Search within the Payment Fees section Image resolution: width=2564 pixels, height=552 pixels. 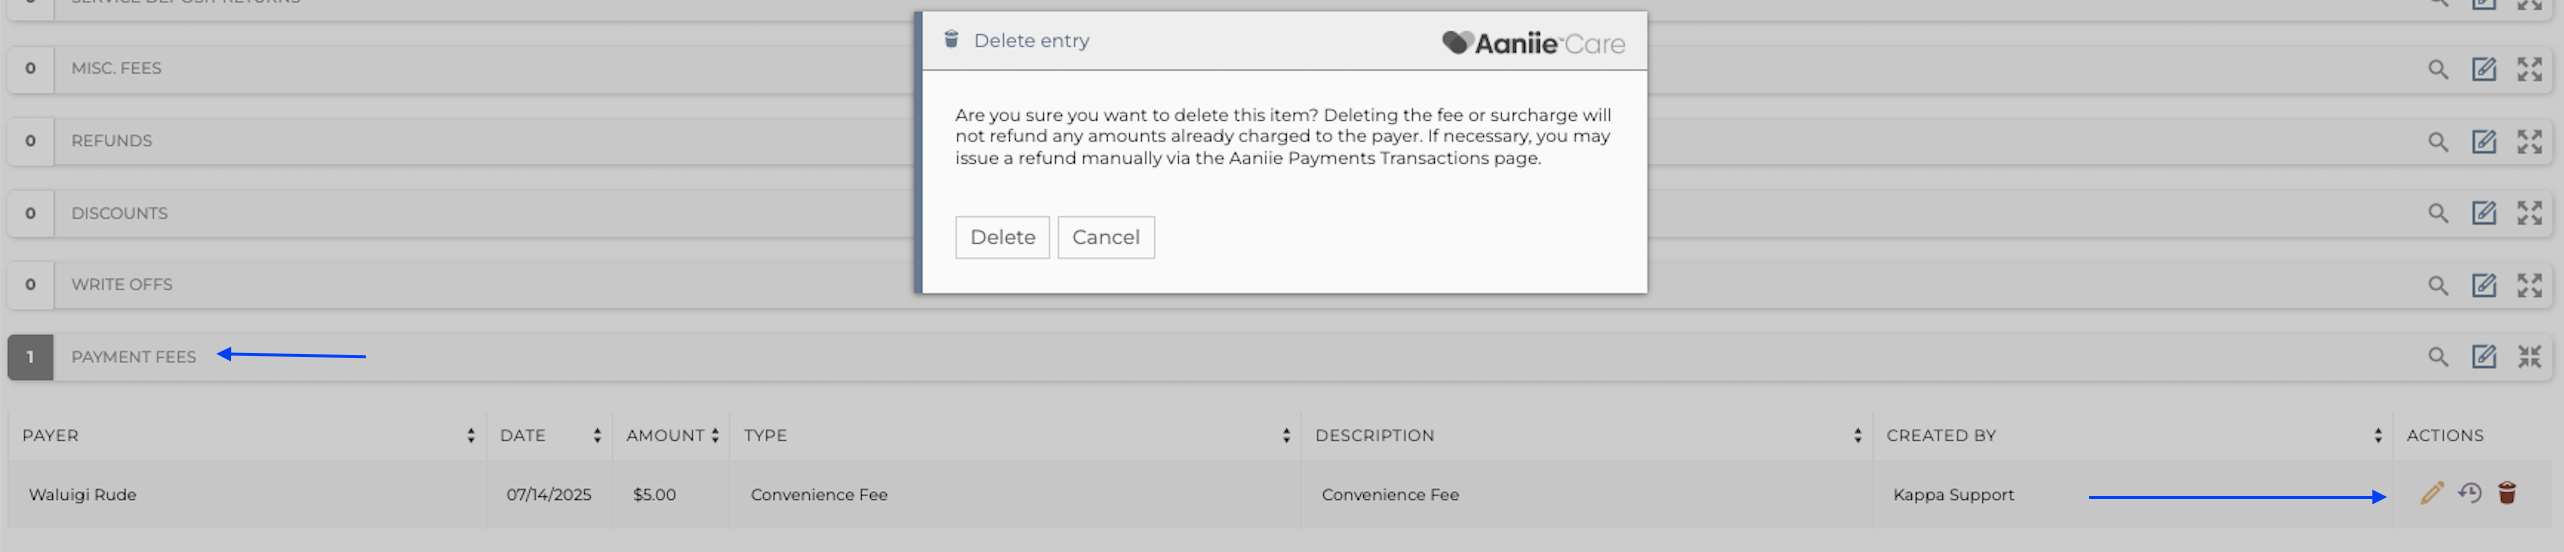(2438, 357)
